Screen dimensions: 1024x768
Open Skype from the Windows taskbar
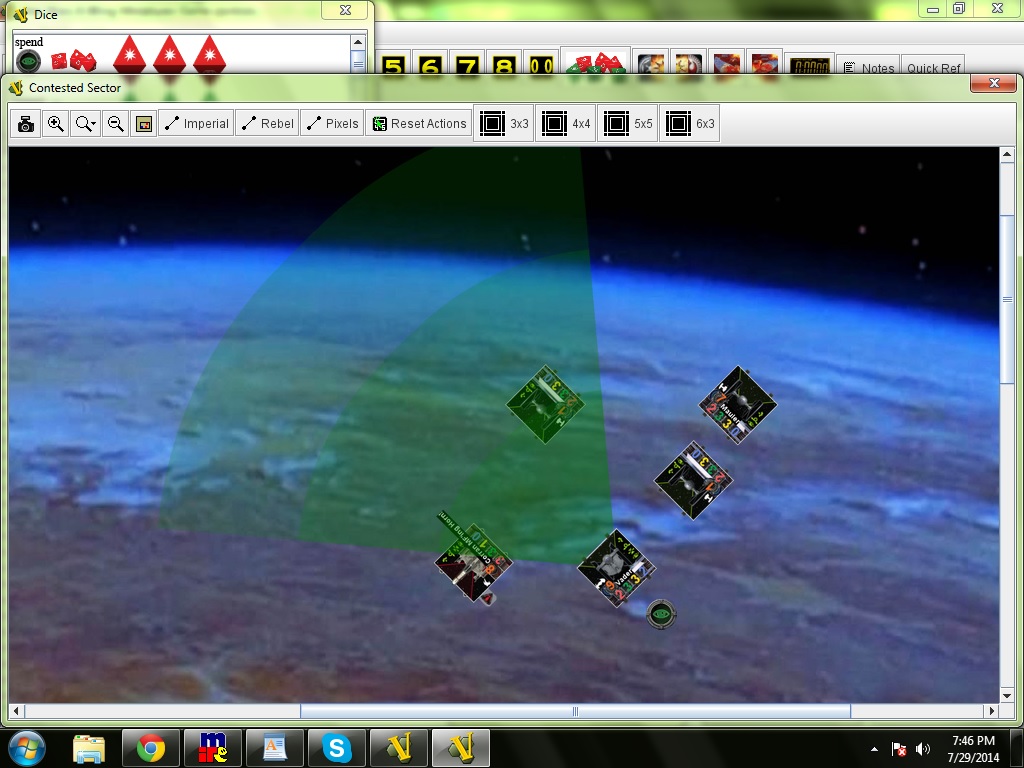pyautogui.click(x=337, y=747)
